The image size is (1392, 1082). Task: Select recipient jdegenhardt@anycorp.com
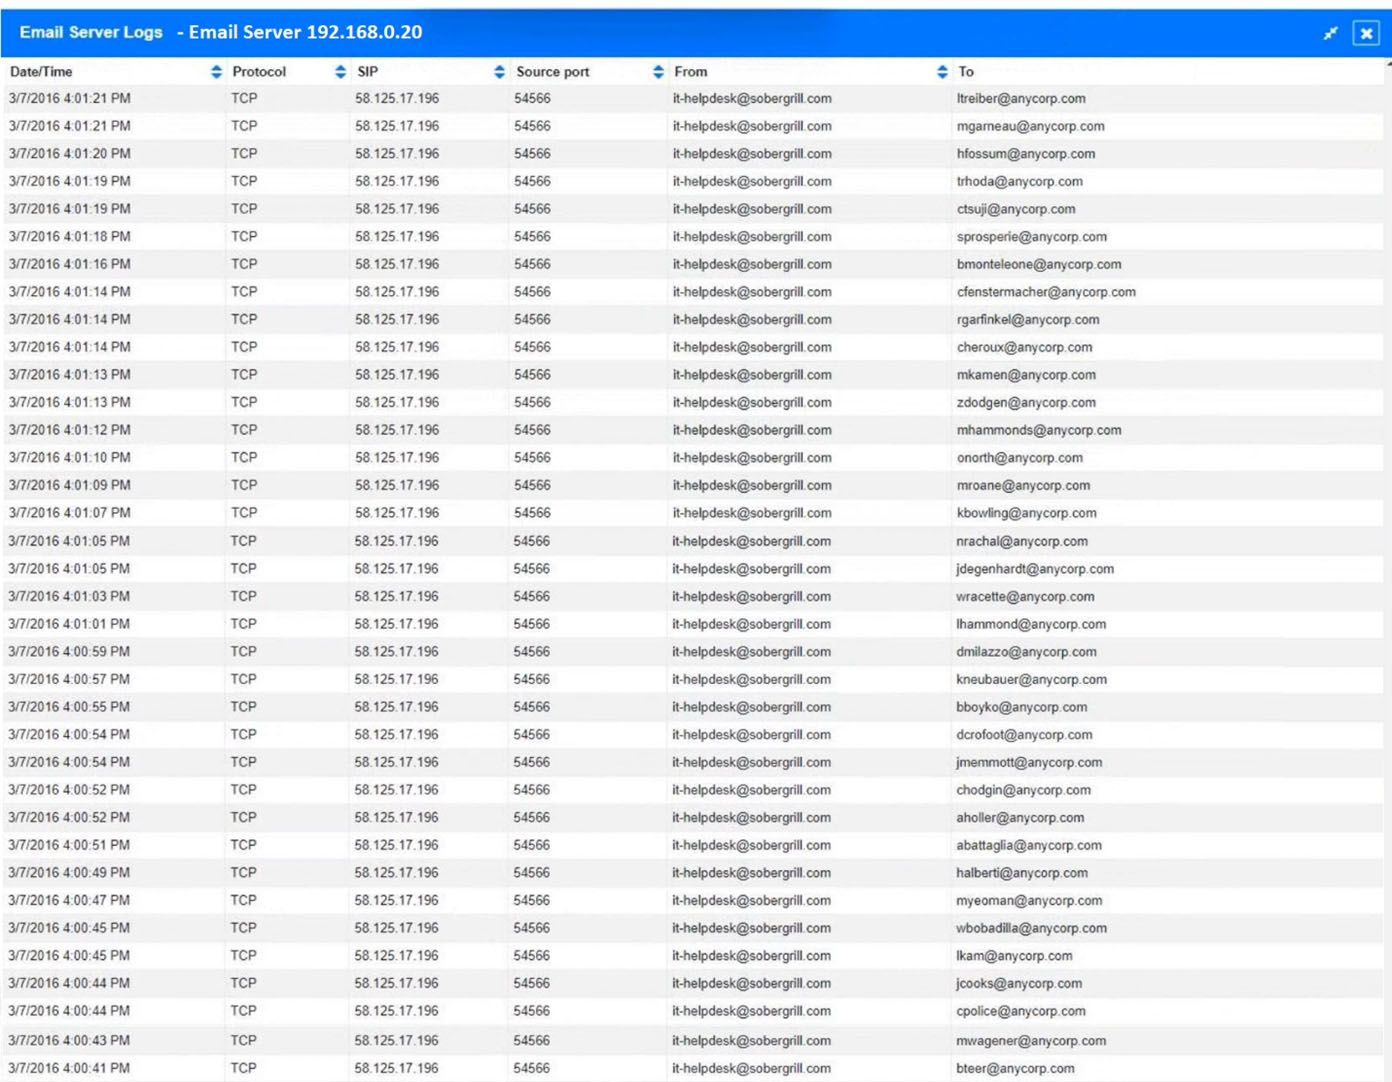1035,569
